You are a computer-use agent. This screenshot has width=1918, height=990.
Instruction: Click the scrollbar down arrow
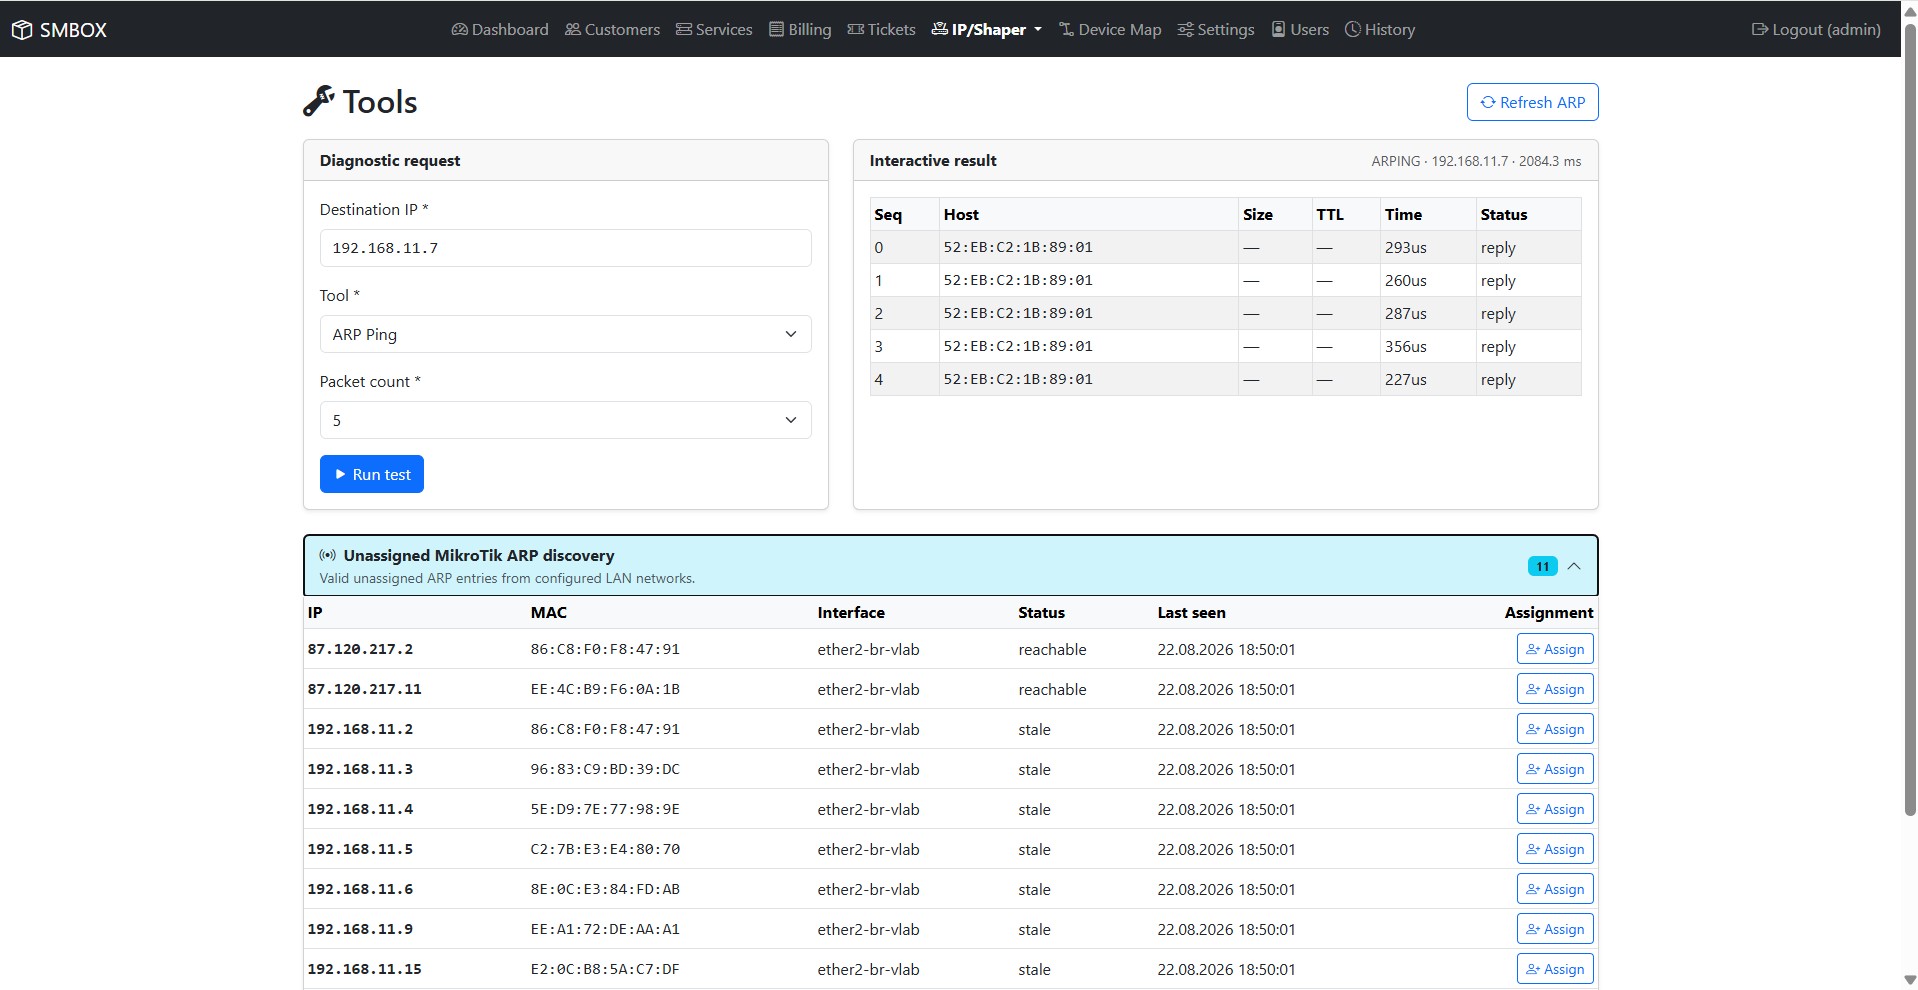[1909, 980]
